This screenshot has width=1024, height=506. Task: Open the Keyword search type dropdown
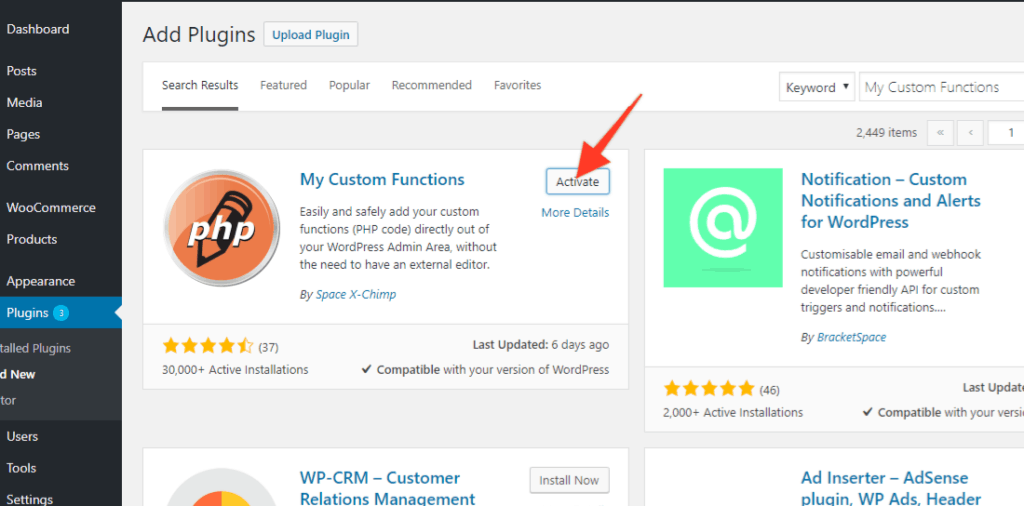[x=817, y=87]
